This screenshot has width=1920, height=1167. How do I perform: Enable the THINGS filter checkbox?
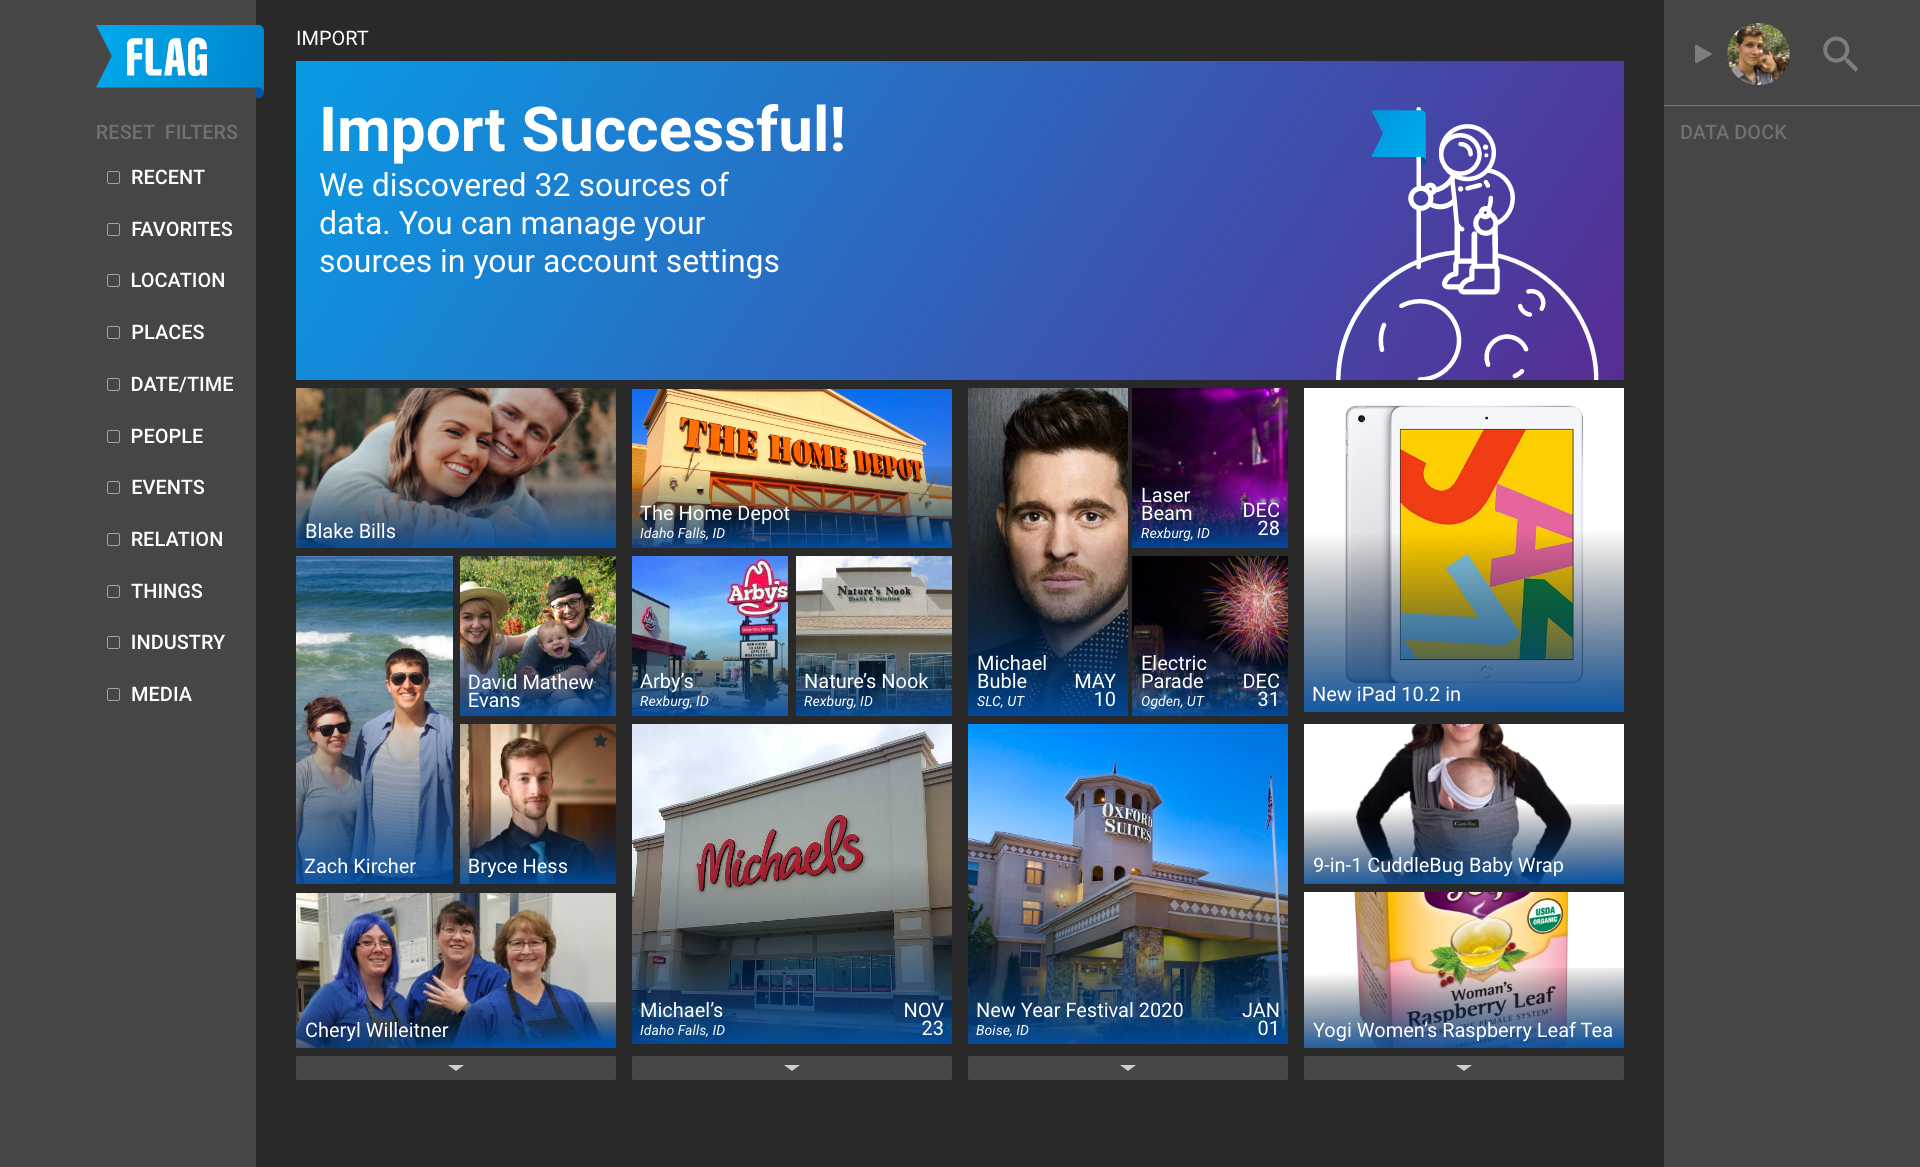(x=113, y=591)
